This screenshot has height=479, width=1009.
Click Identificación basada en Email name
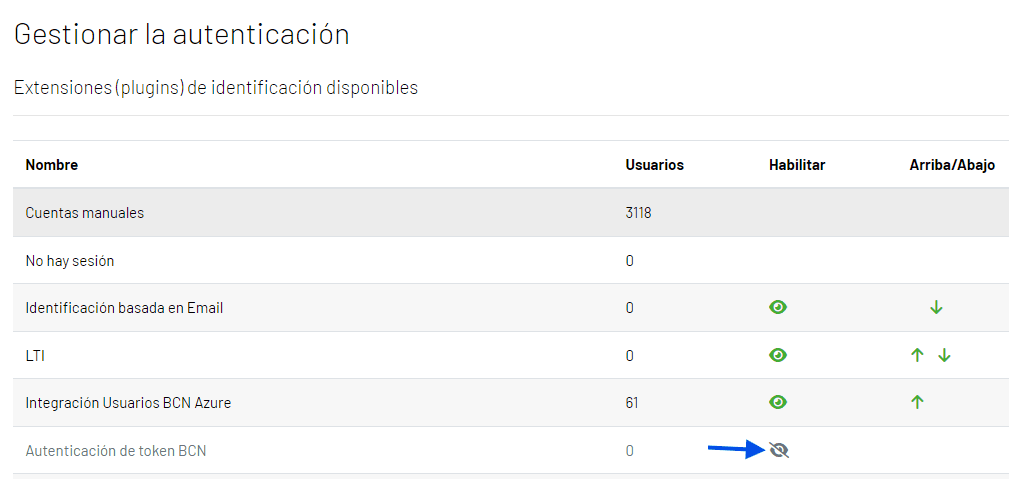tap(124, 308)
